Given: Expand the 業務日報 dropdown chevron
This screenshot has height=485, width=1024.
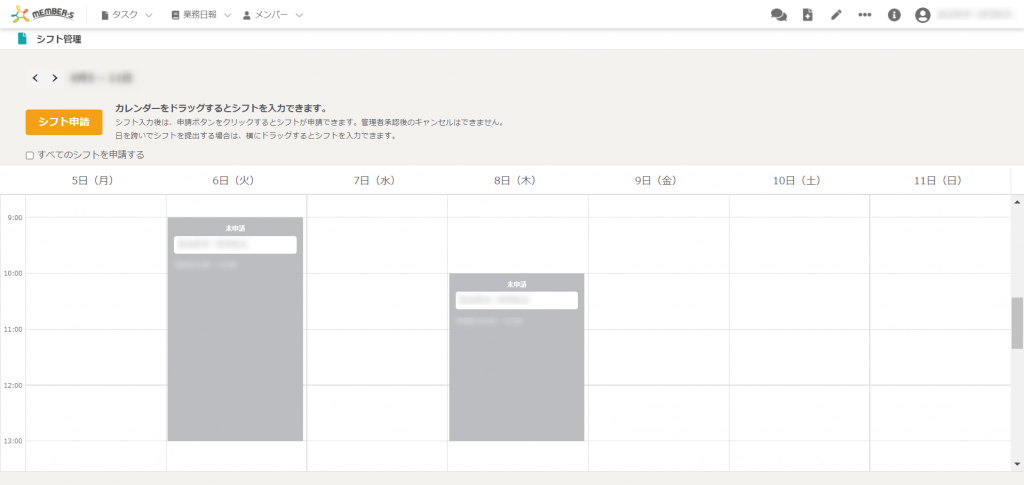Looking at the screenshot, I should pos(227,15).
